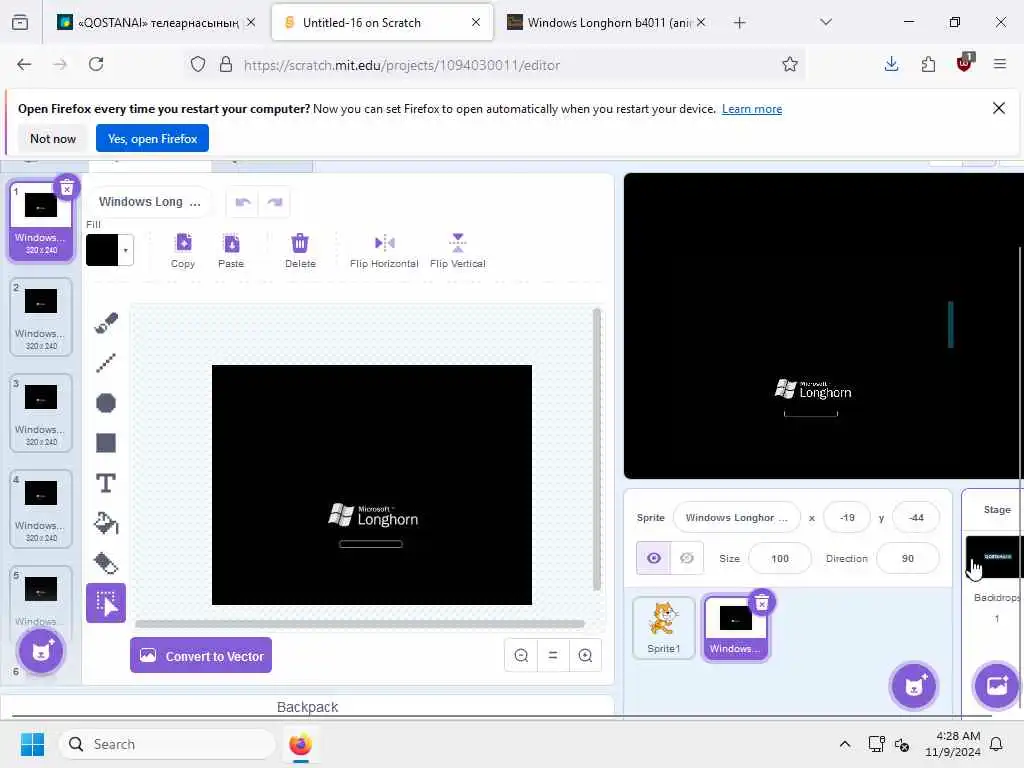Select costume 4 thumbnail
The height and width of the screenshot is (768, 1024).
40,509
